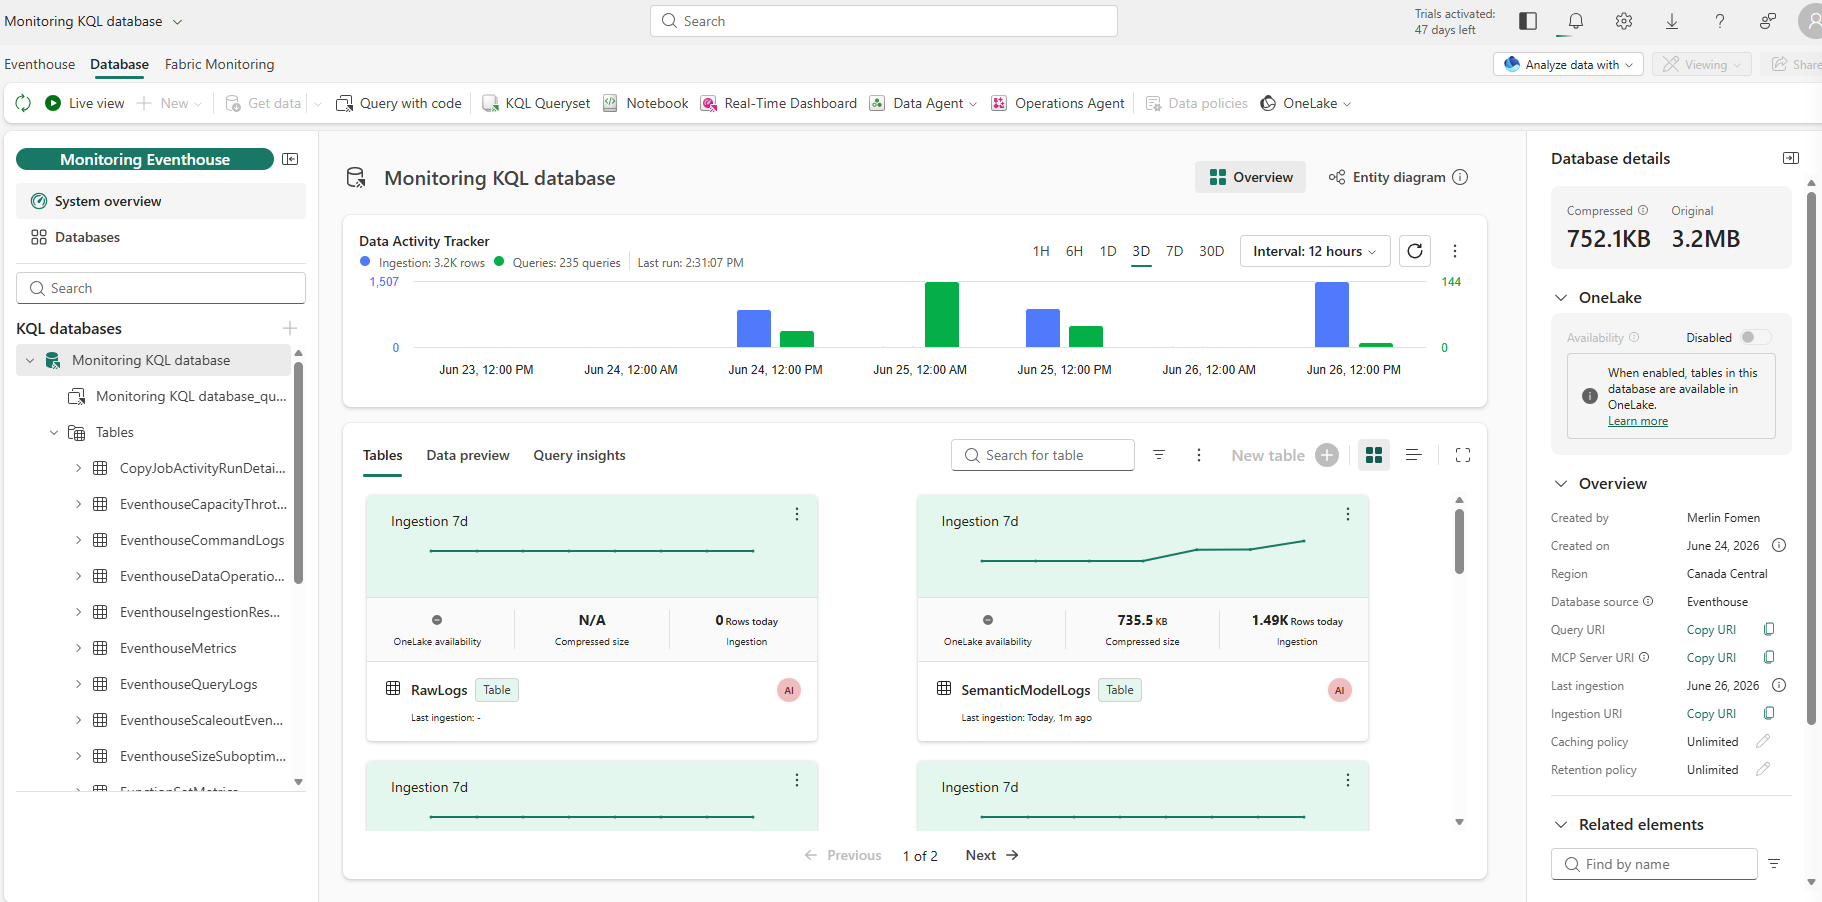
Task: Select the 1H time range
Action: tap(1041, 251)
